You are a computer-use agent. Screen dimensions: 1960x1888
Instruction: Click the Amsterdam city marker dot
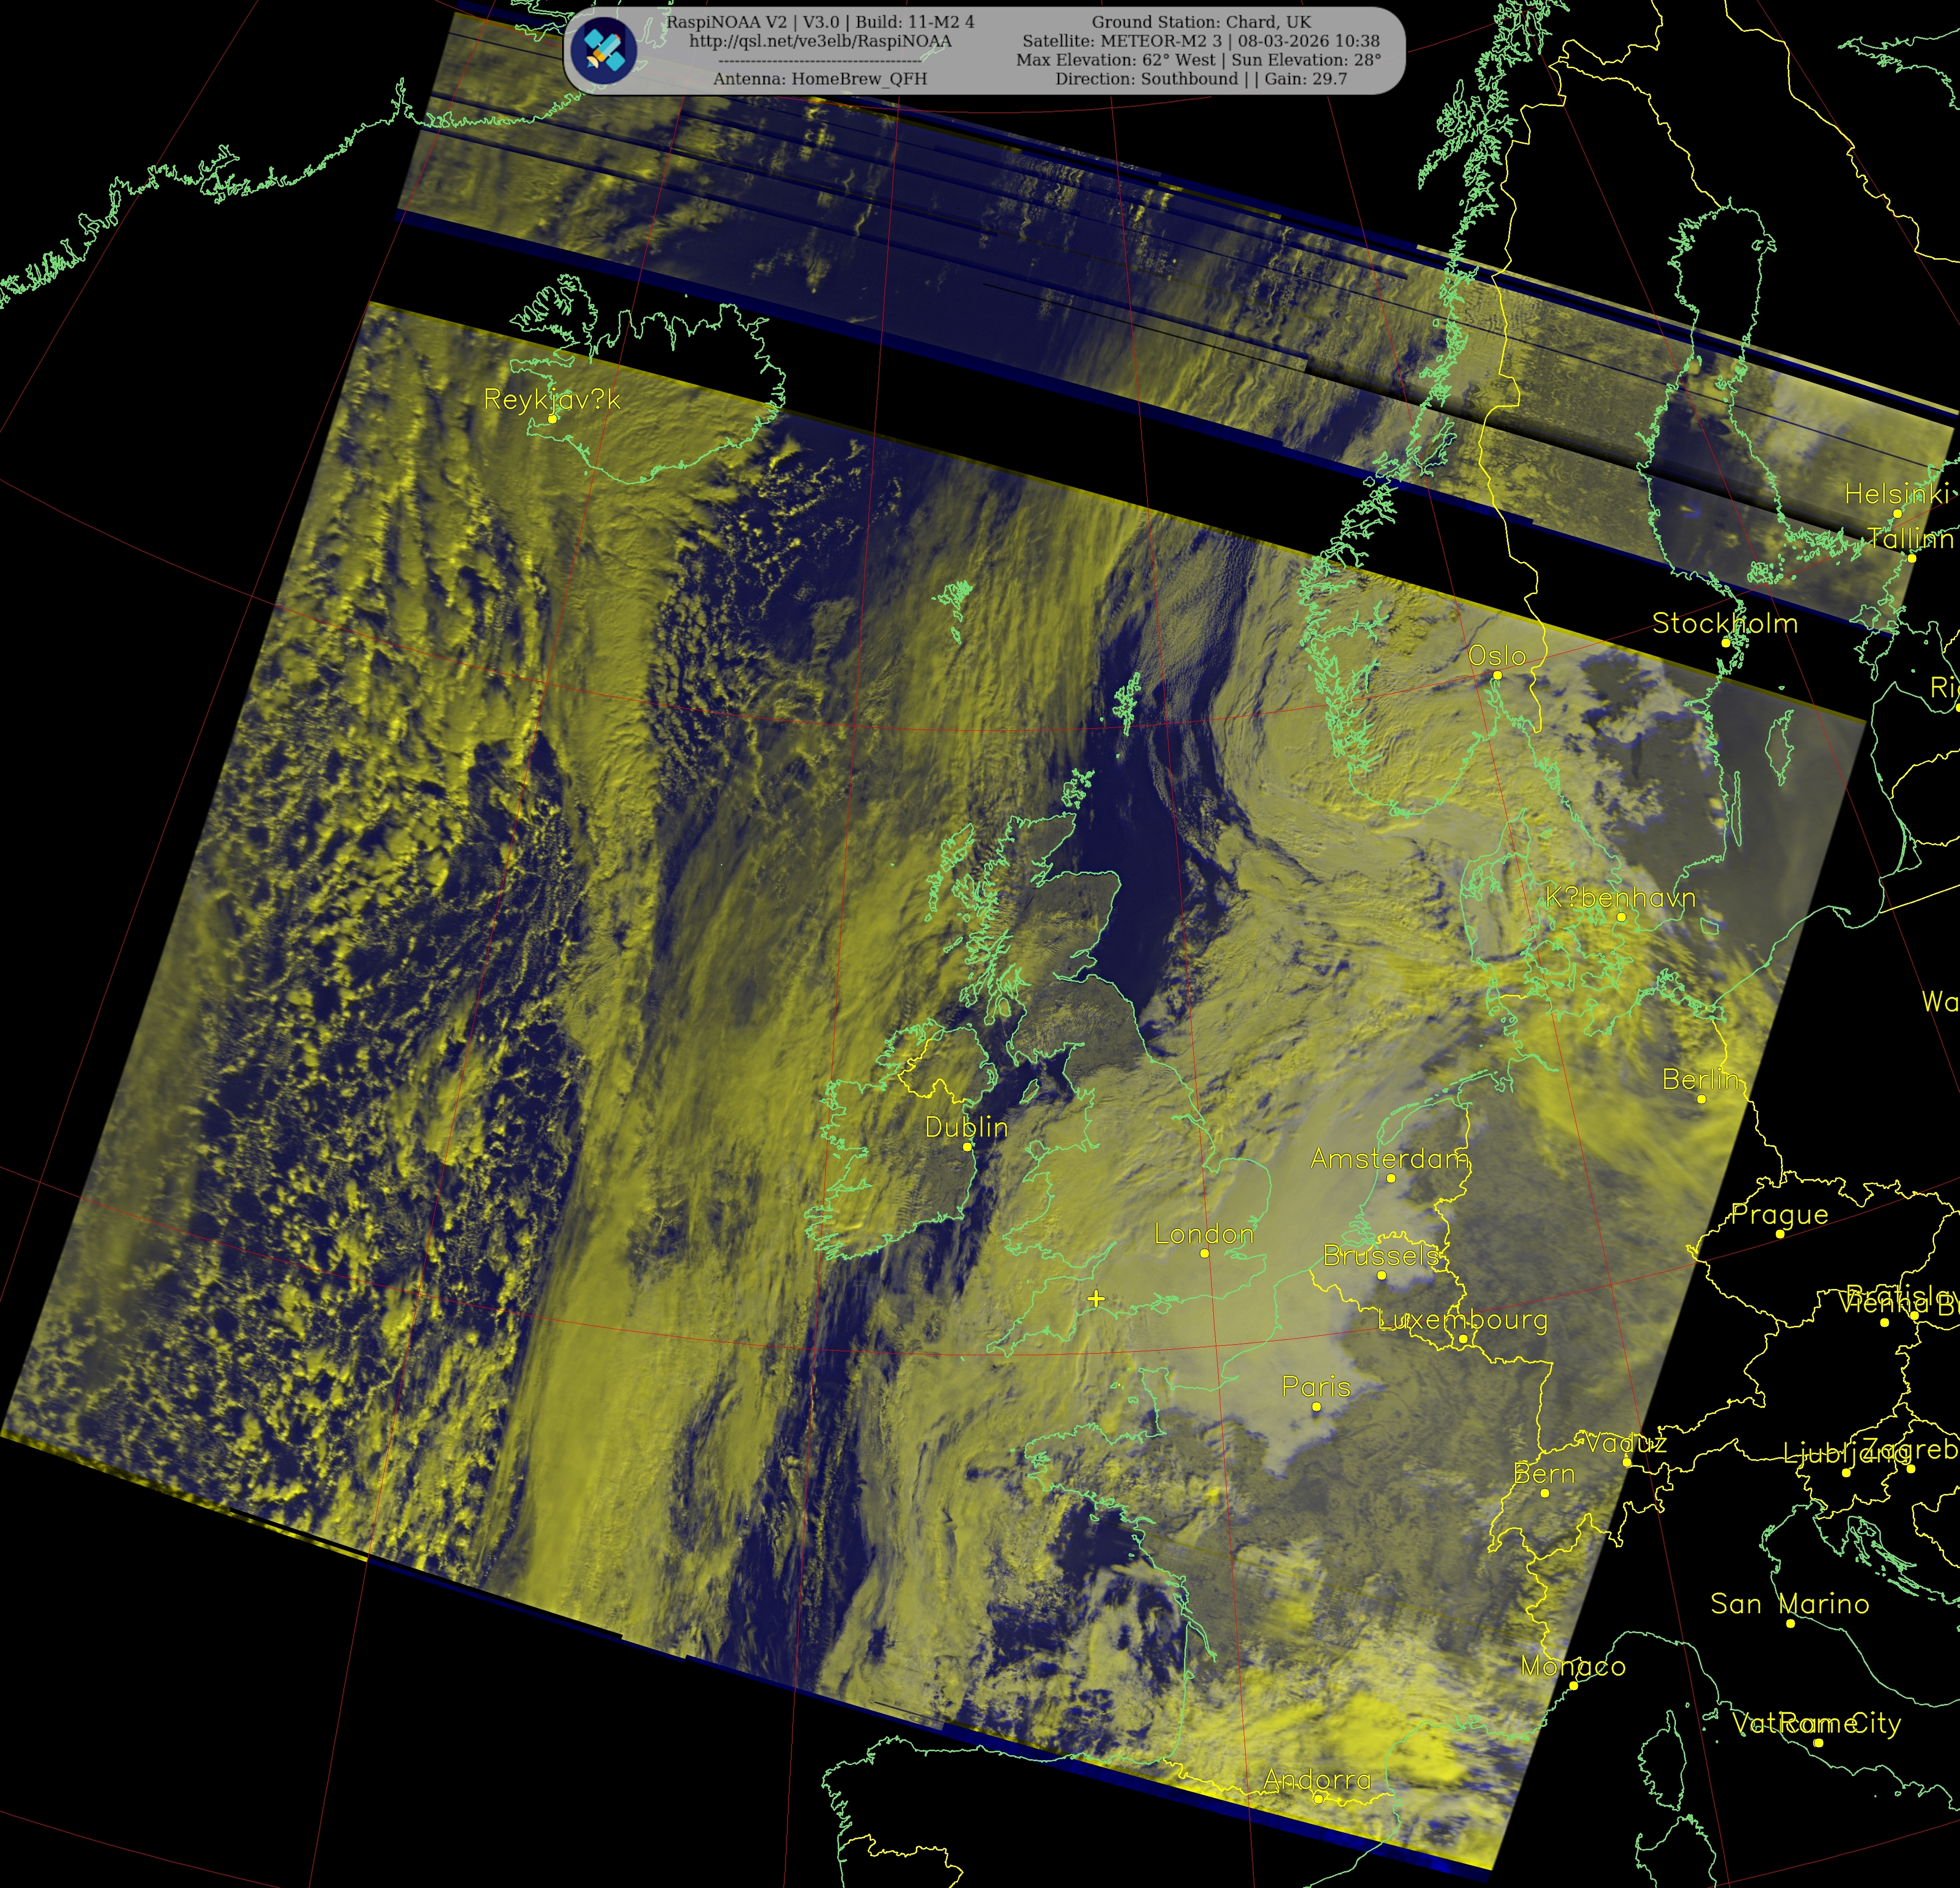pos(1390,1178)
